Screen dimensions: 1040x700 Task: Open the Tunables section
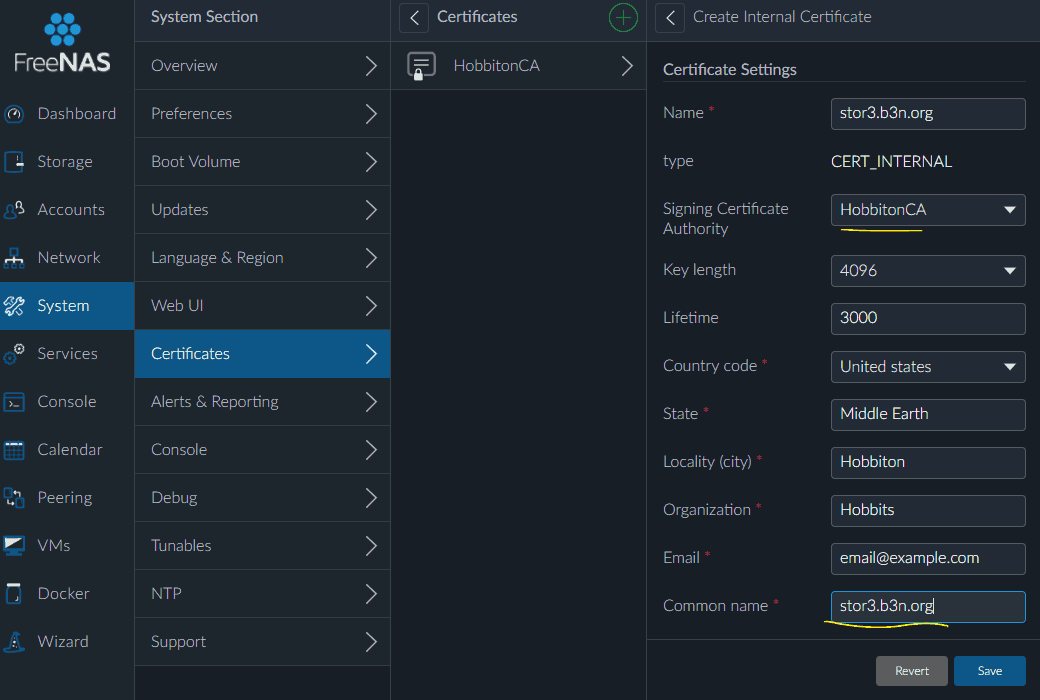263,545
